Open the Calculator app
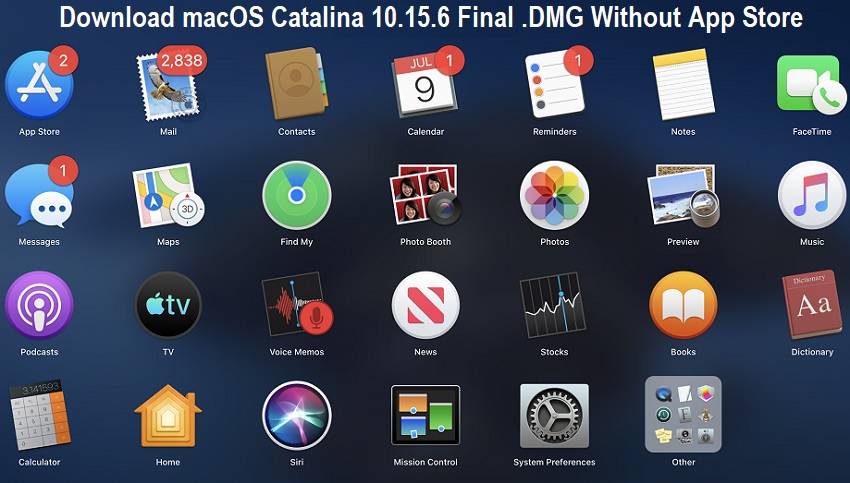The image size is (850, 483). coord(40,415)
